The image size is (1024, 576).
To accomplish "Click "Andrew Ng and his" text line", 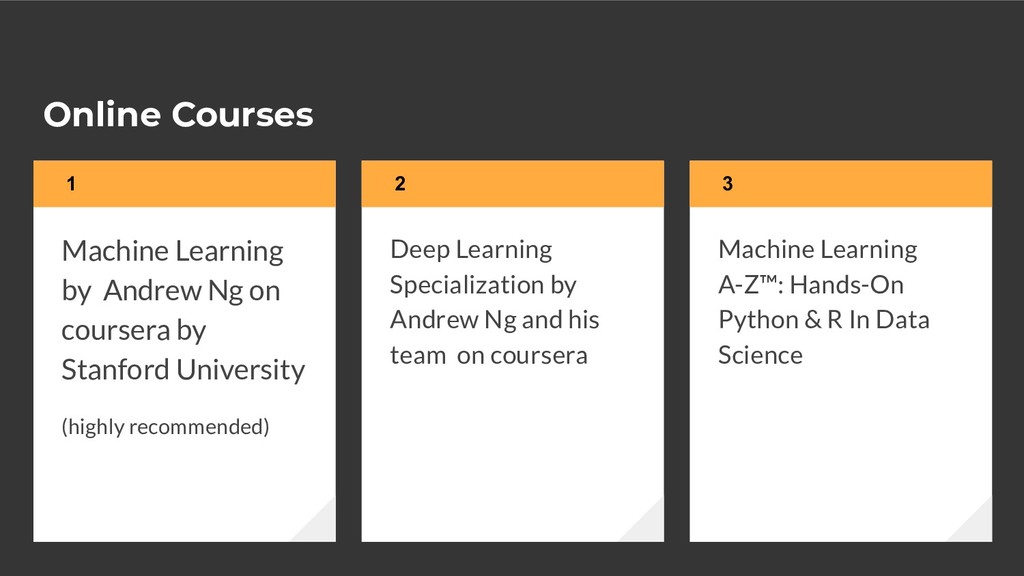I will pos(494,321).
